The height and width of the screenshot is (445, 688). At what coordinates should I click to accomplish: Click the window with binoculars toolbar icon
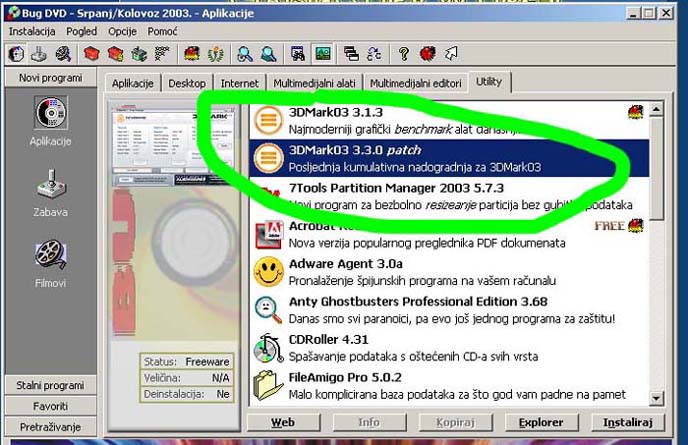click(x=298, y=54)
